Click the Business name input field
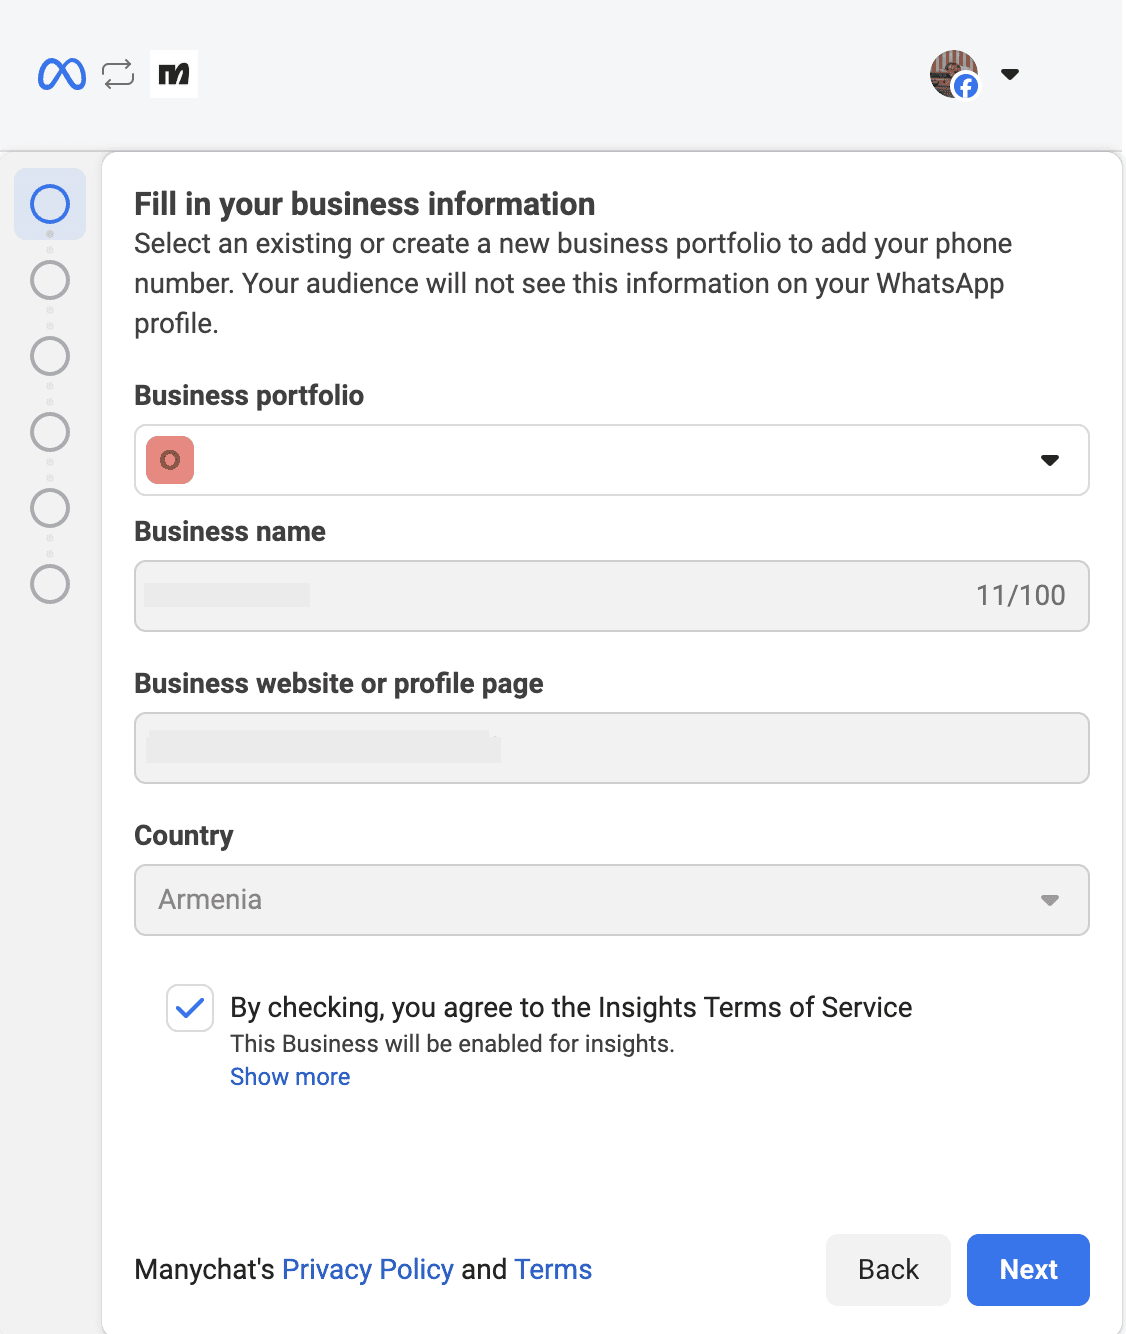The width and height of the screenshot is (1126, 1334). coord(612,596)
